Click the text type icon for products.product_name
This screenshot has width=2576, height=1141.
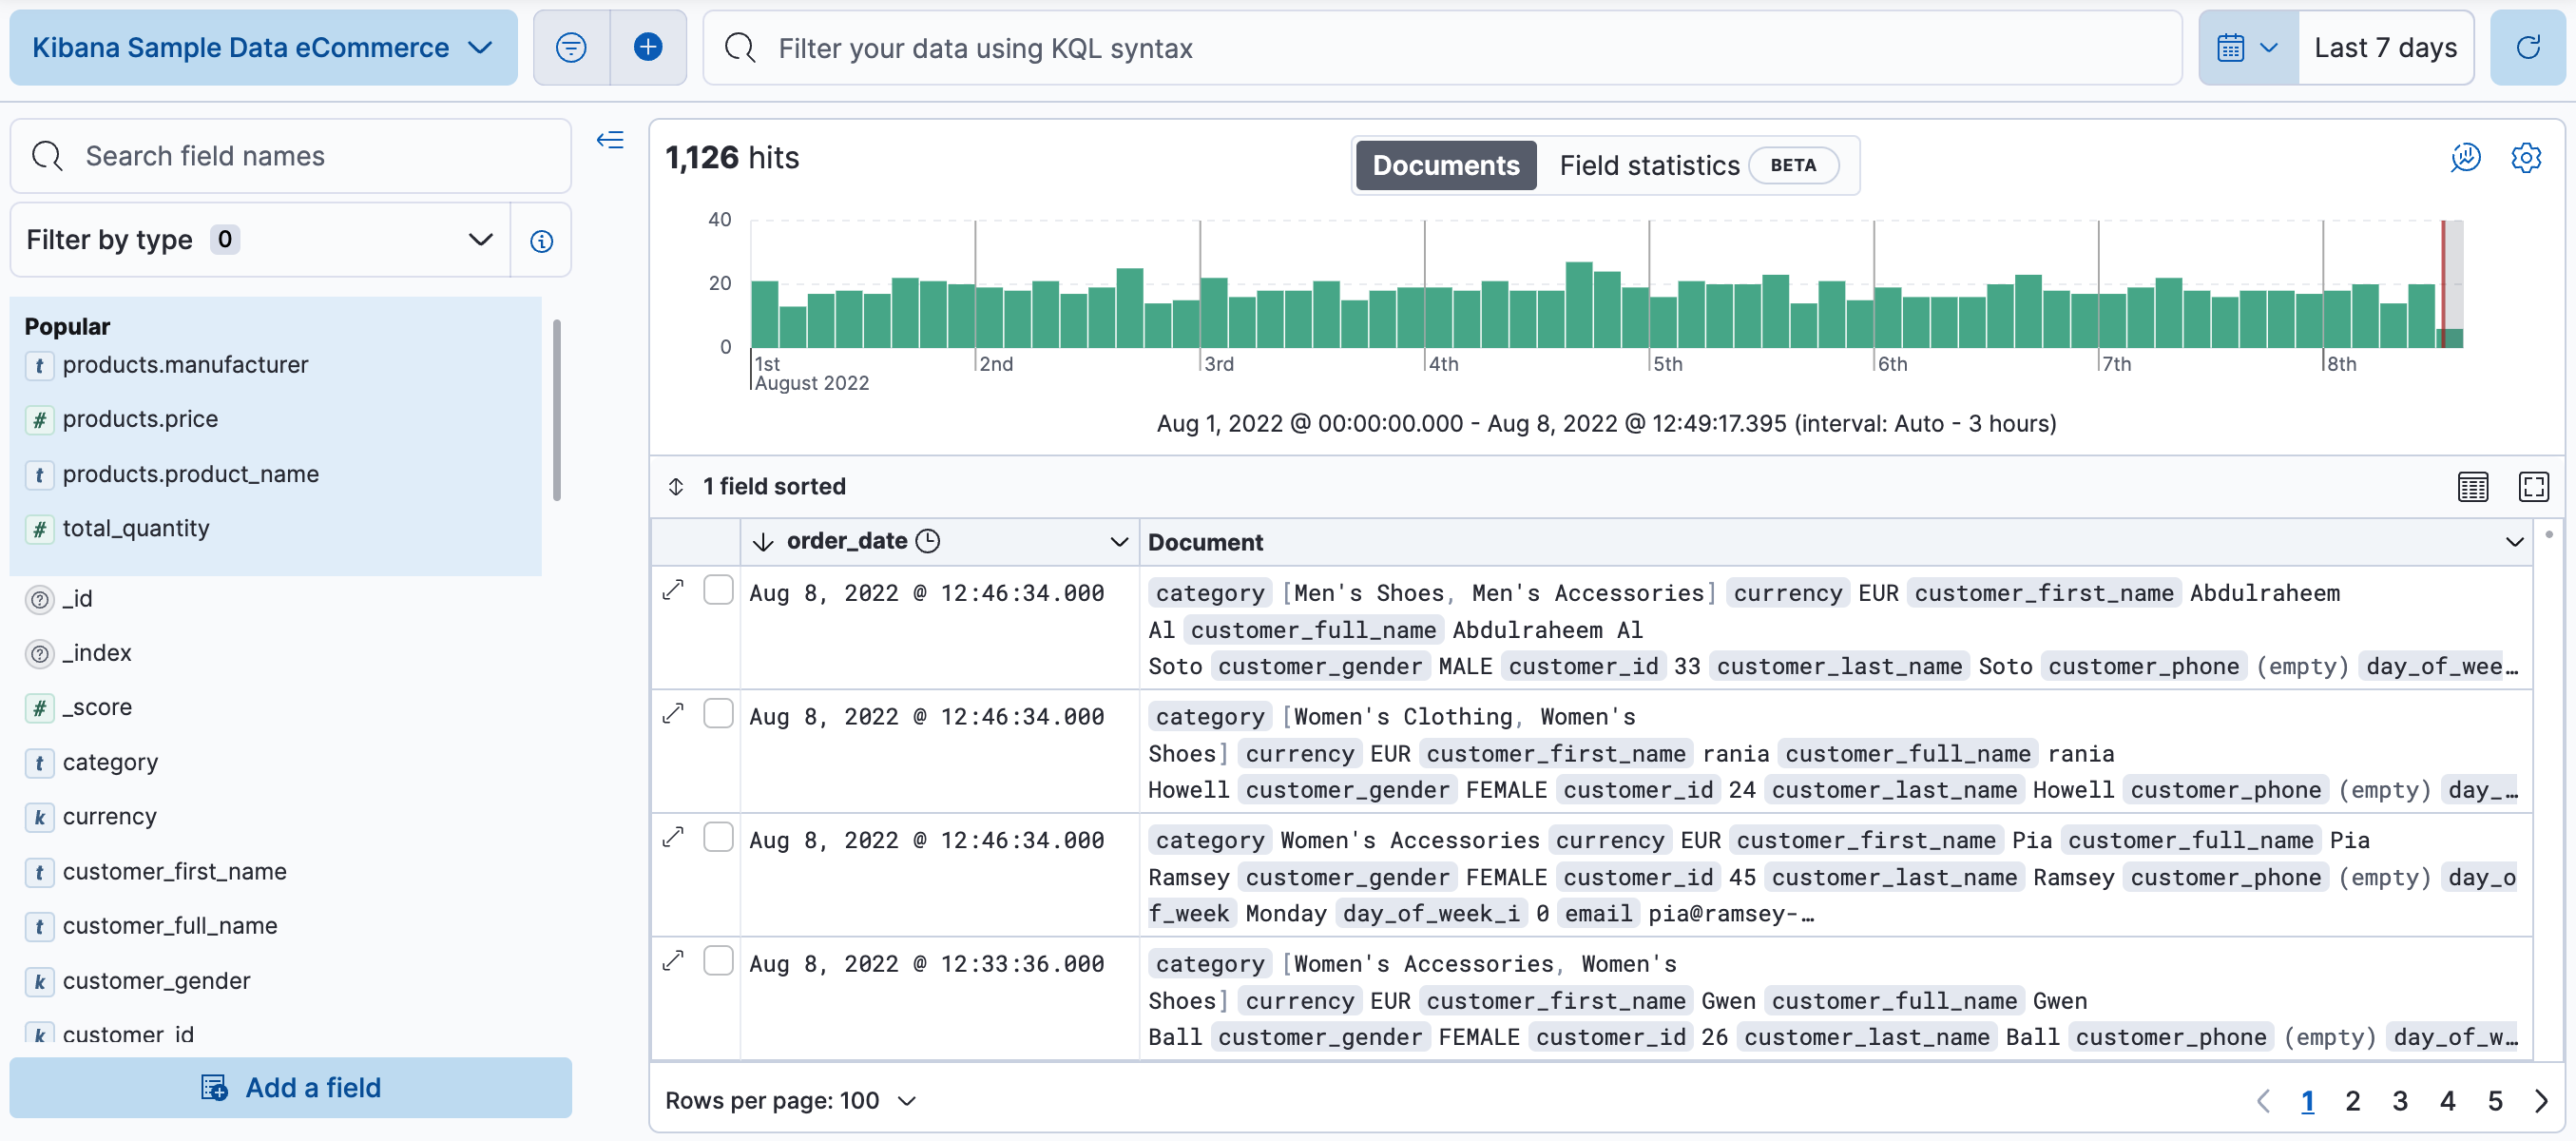(39, 475)
